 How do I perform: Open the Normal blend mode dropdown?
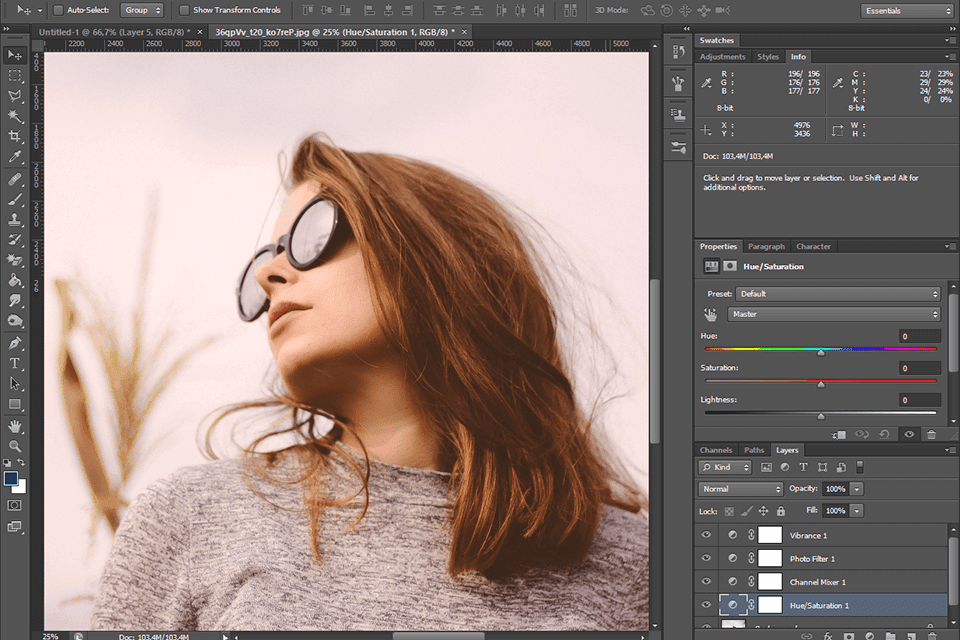click(x=740, y=489)
